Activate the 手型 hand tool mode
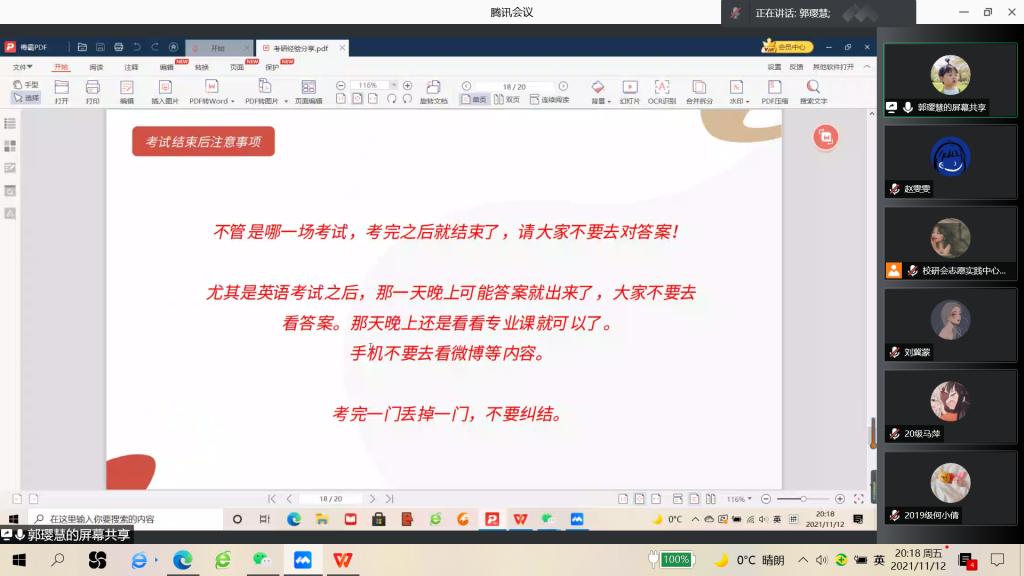1024x576 pixels. tap(26, 85)
